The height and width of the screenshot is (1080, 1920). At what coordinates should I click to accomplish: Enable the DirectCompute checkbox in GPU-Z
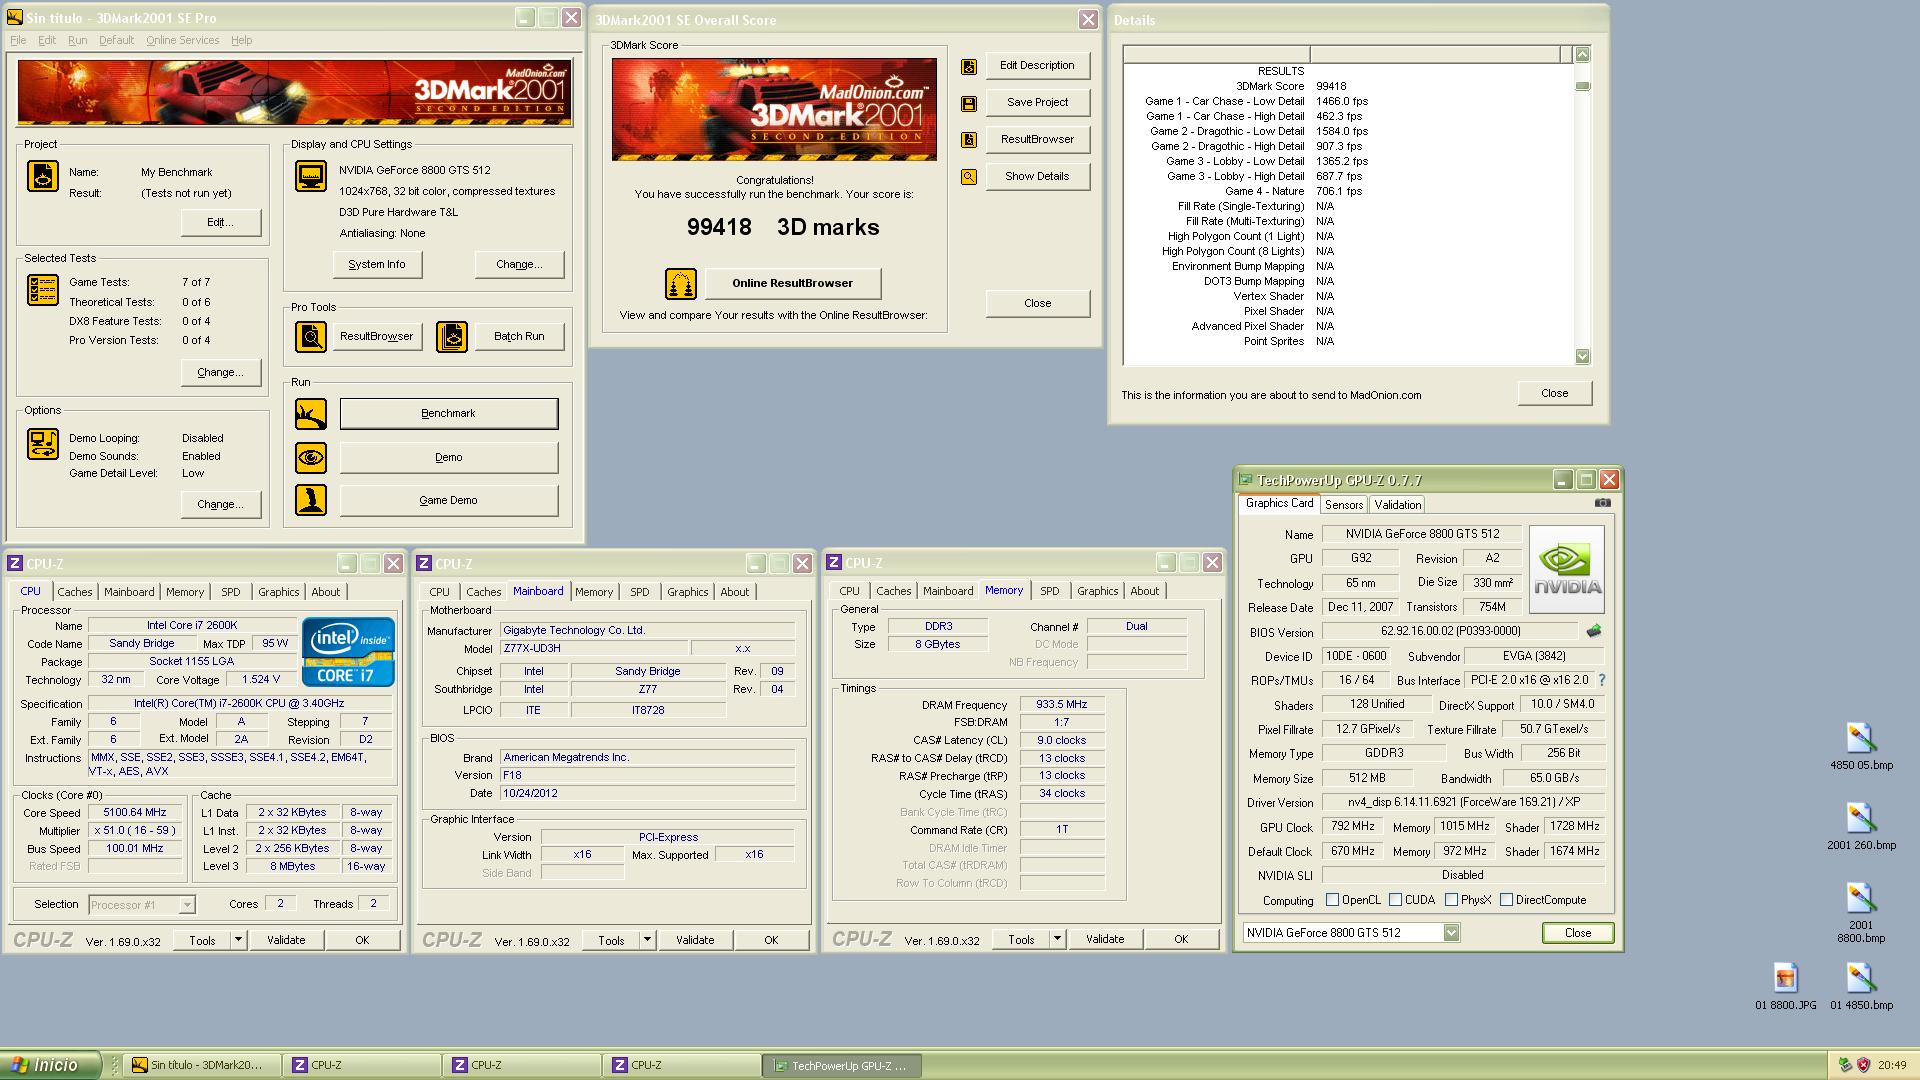pos(1506,900)
